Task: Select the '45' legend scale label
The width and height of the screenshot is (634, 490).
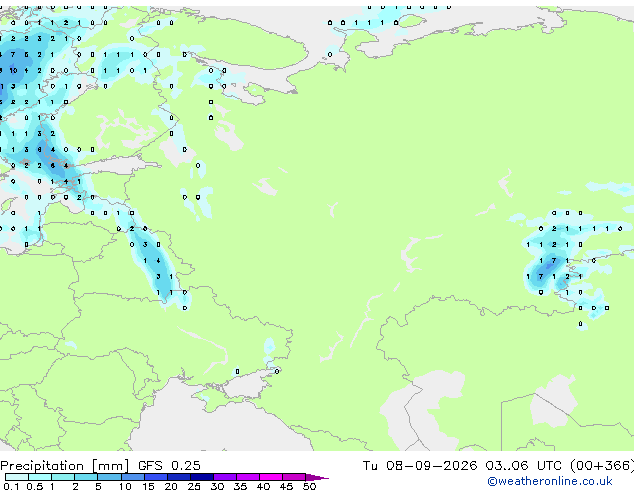Action: pyautogui.click(x=286, y=486)
